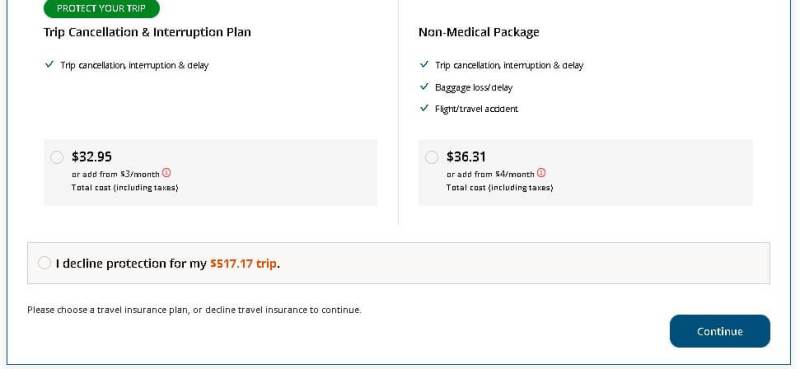
Task: Select the $32.95 Trip Cancellation plan radio button
Action: tap(57, 157)
